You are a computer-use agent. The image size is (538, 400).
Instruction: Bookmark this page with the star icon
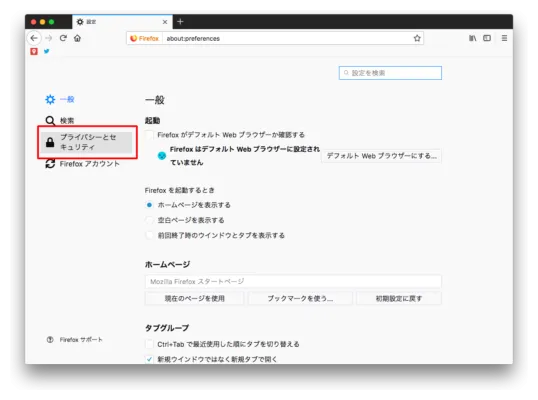click(417, 38)
